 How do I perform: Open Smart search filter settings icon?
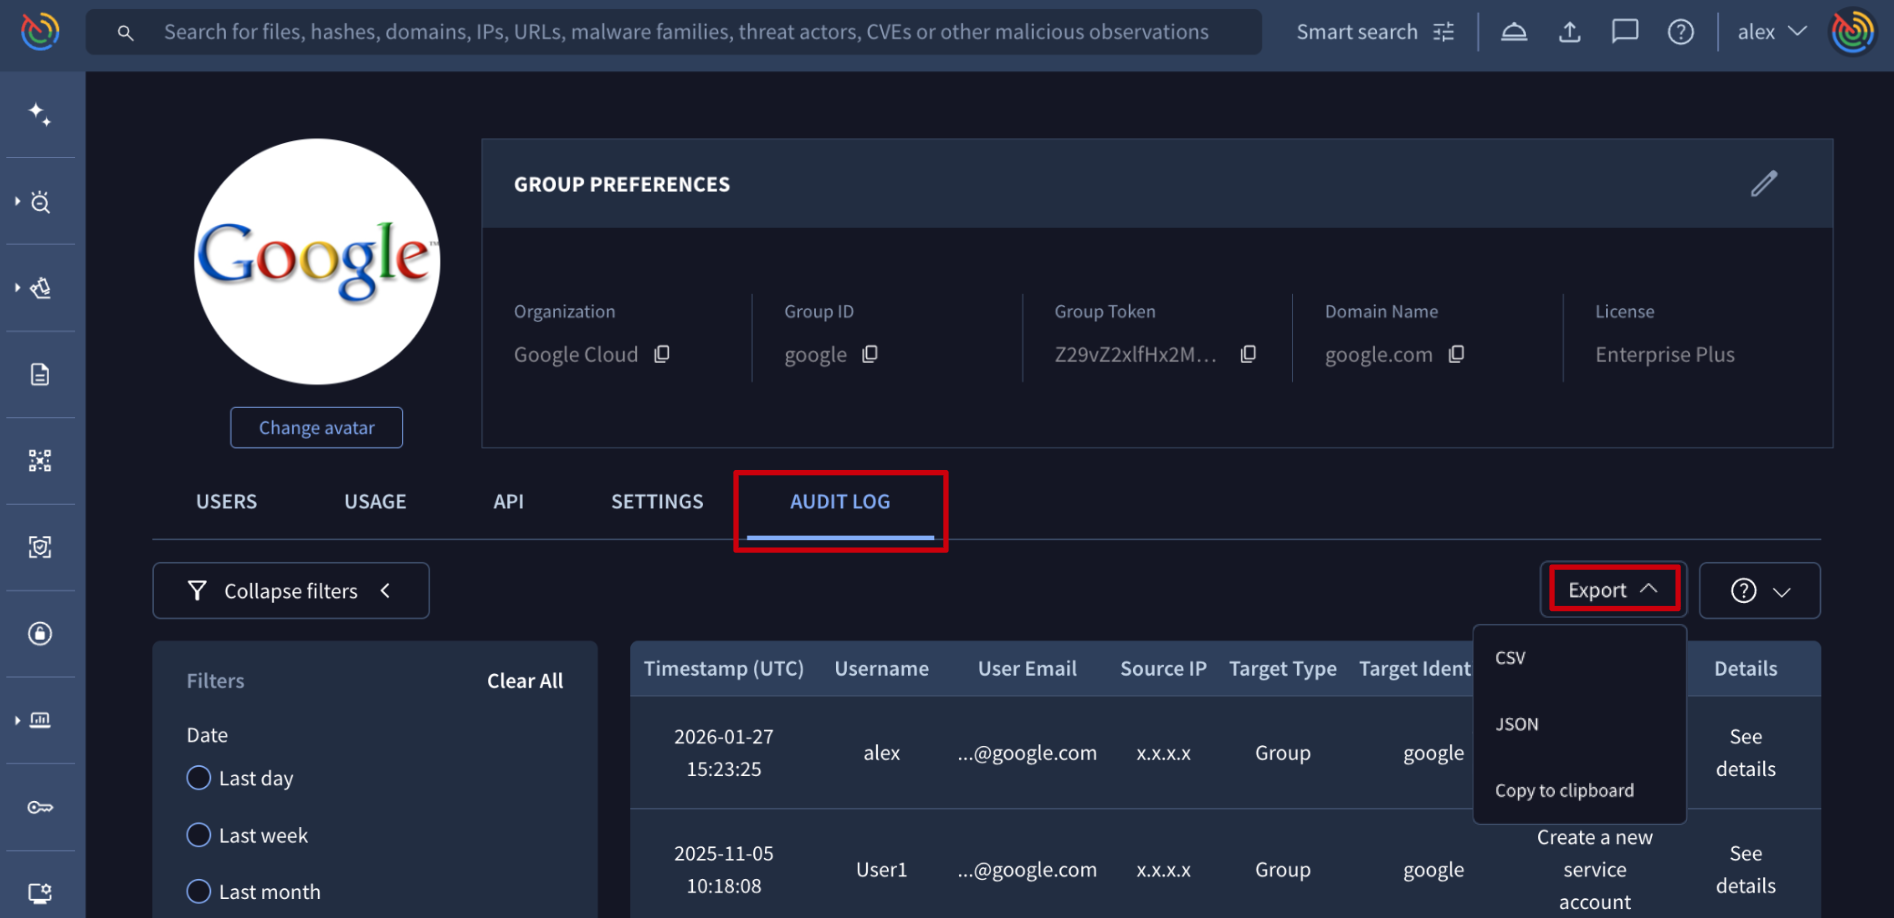(1443, 32)
